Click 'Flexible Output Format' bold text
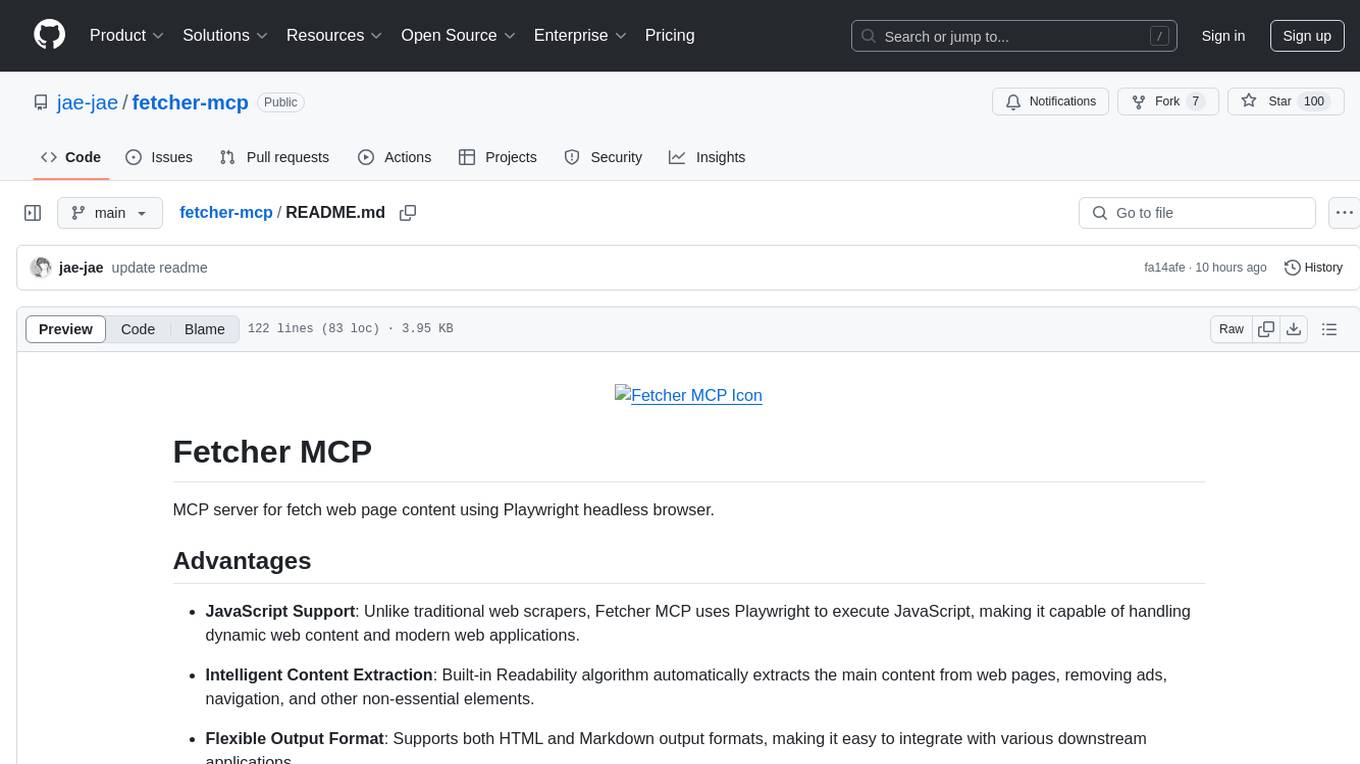This screenshot has width=1360, height=764. pyautogui.click(x=295, y=738)
